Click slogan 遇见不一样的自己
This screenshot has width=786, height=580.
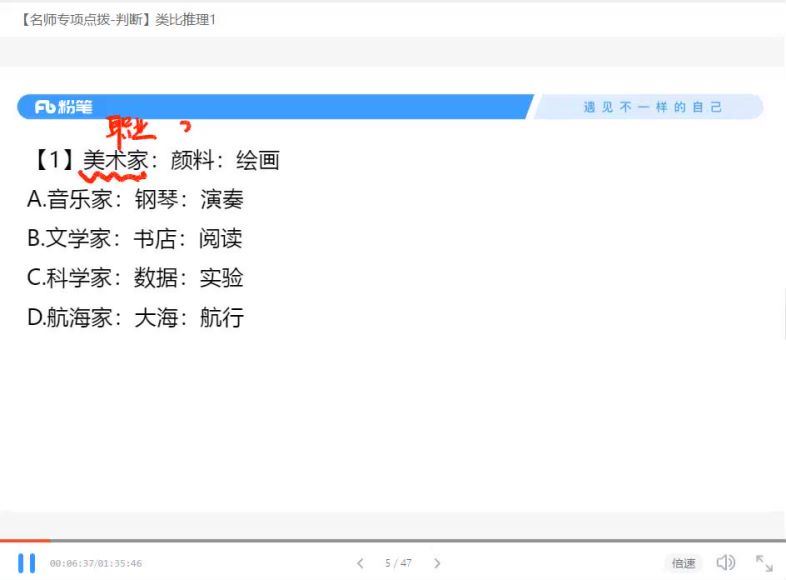(653, 107)
